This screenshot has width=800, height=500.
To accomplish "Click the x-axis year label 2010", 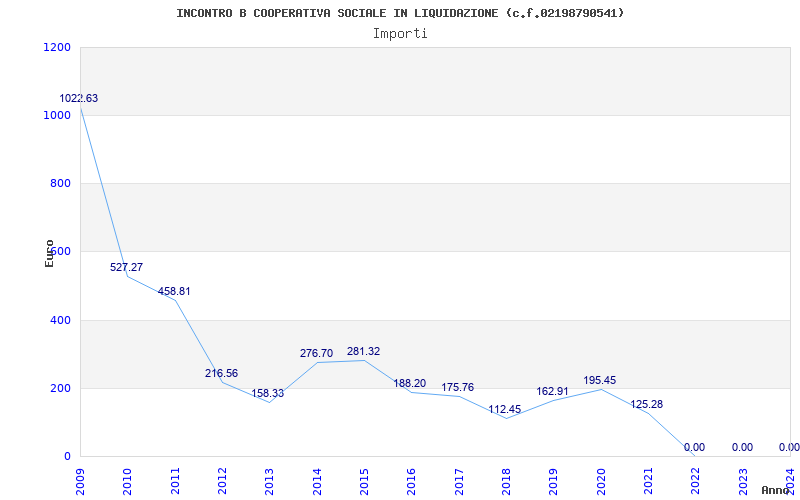I will click(x=128, y=481).
